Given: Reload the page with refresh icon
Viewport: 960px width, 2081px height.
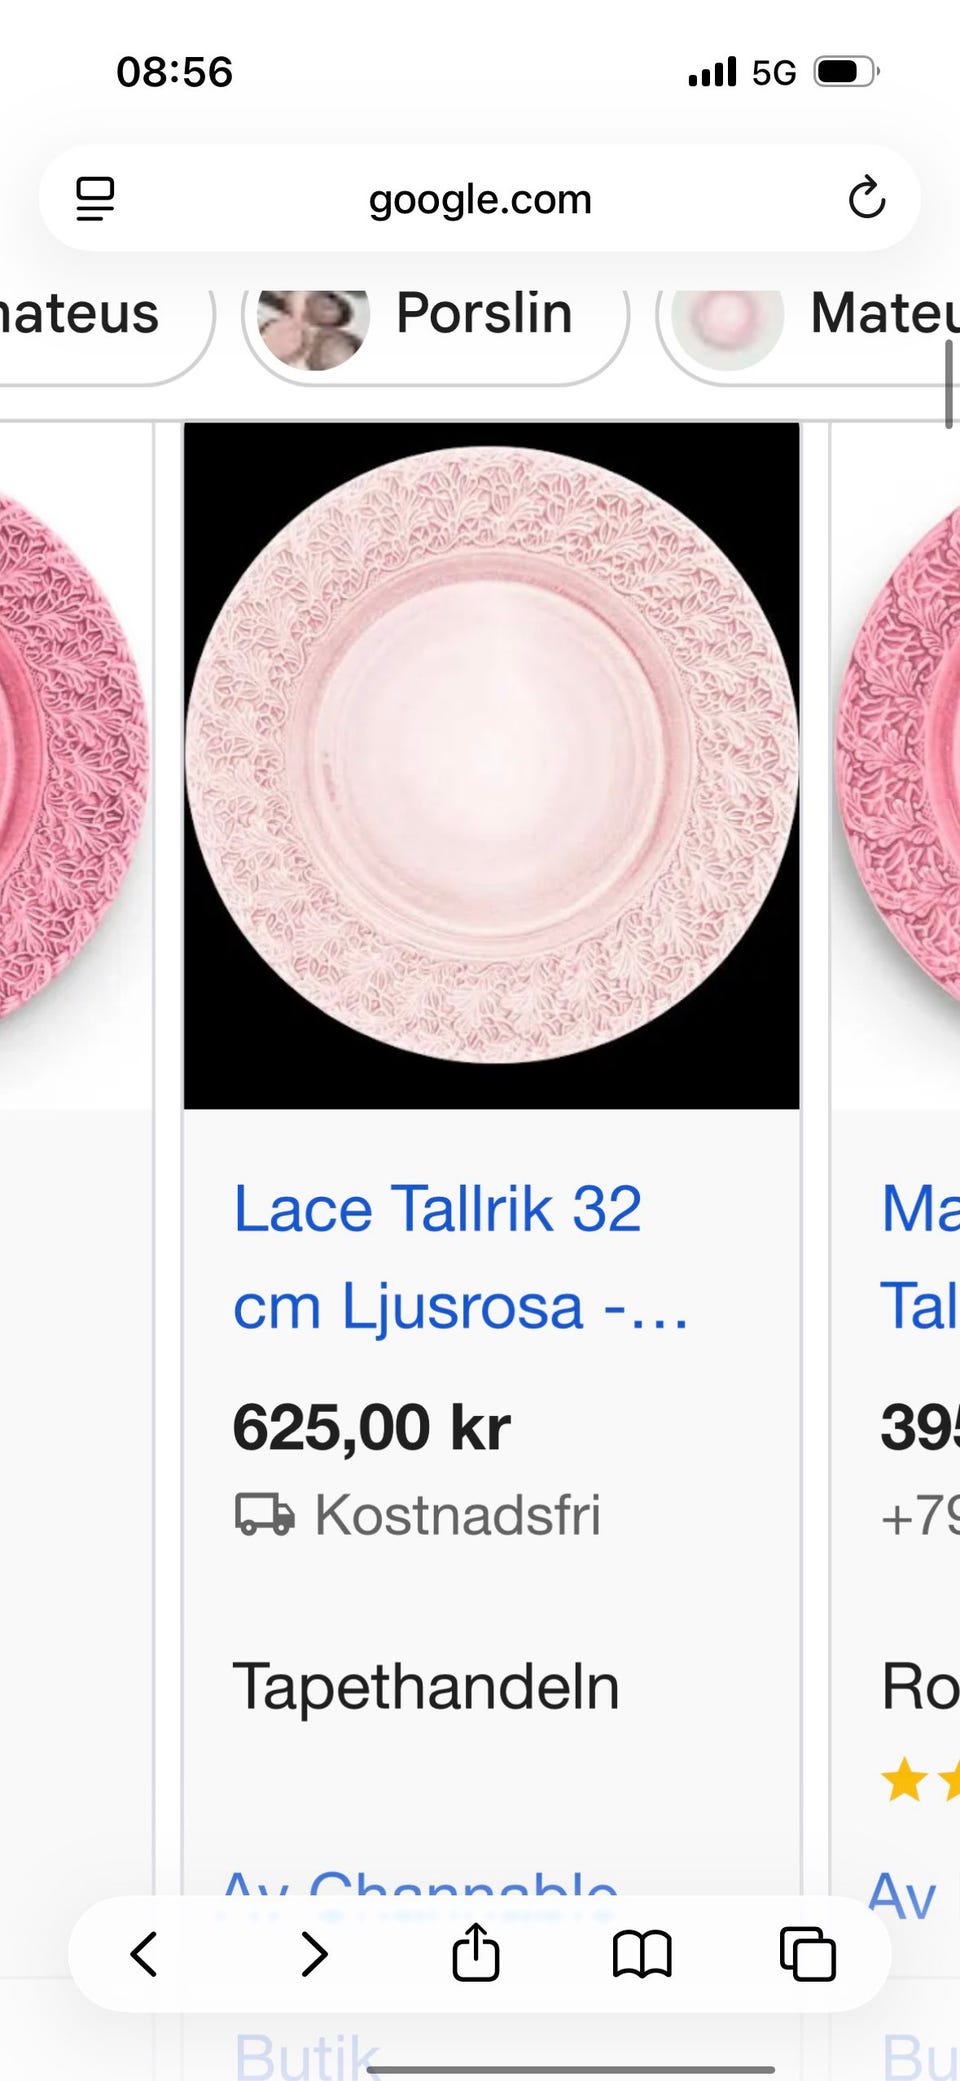Looking at the screenshot, I should tap(866, 197).
